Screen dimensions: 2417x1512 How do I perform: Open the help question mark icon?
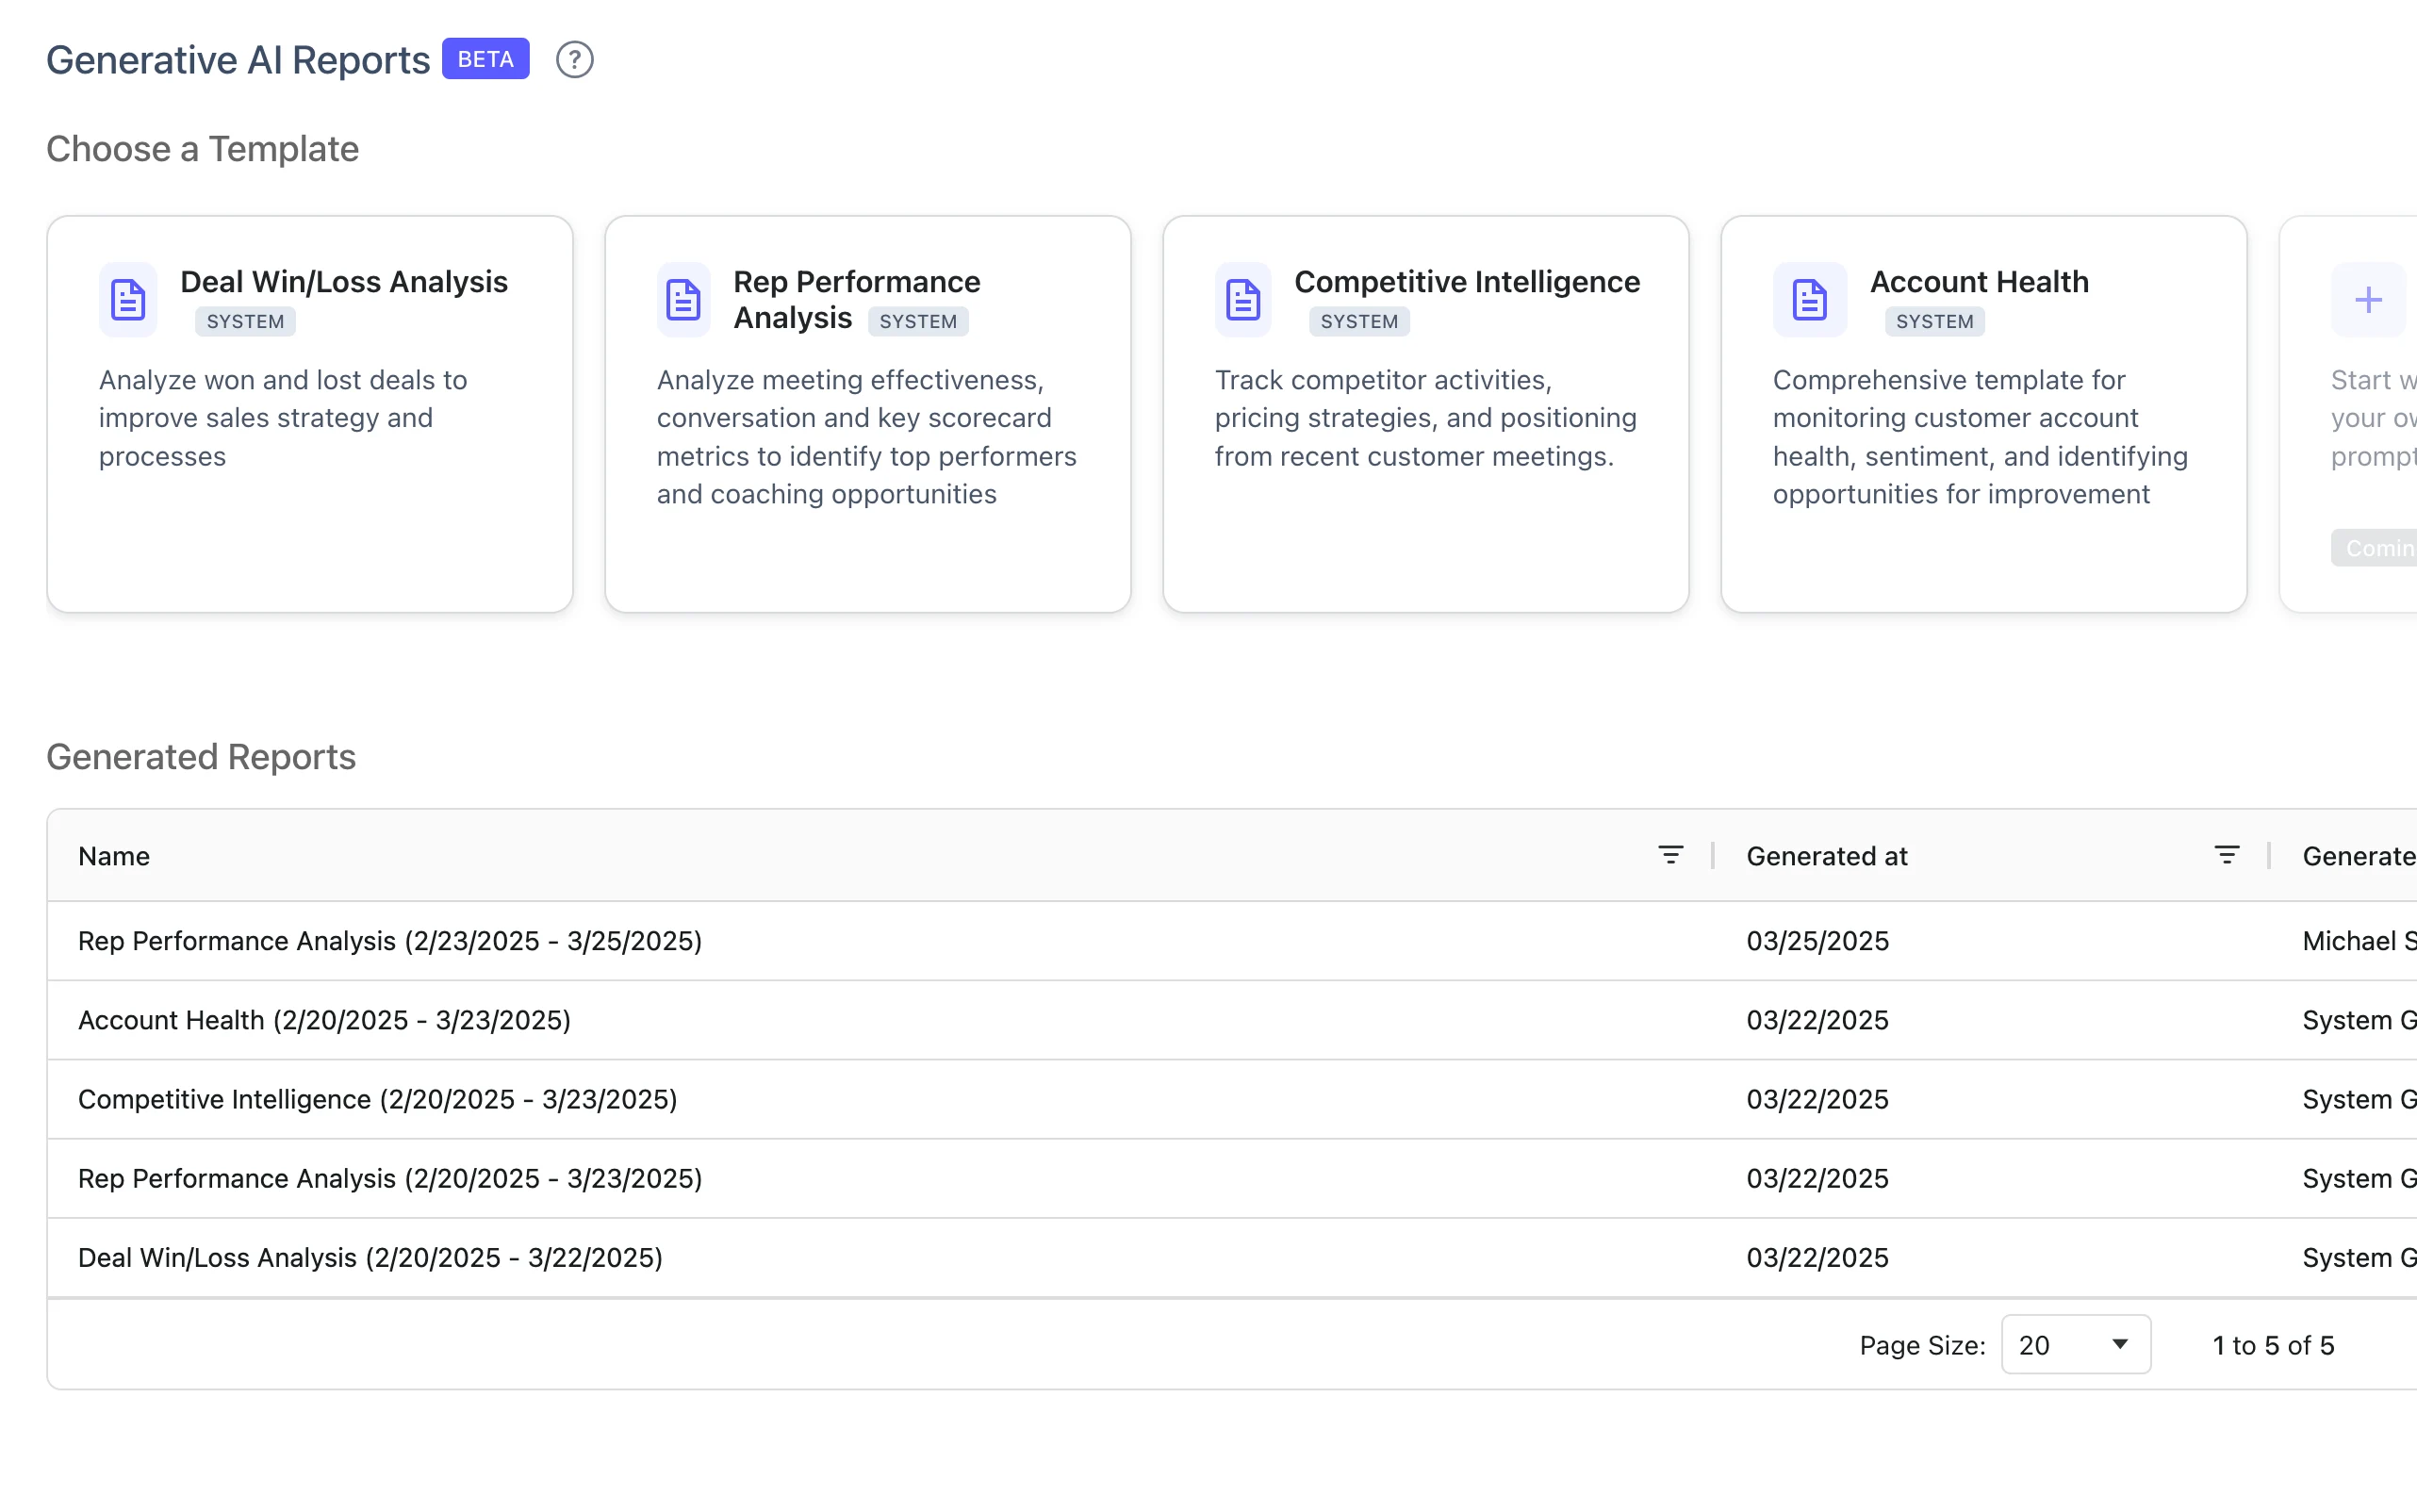574,60
